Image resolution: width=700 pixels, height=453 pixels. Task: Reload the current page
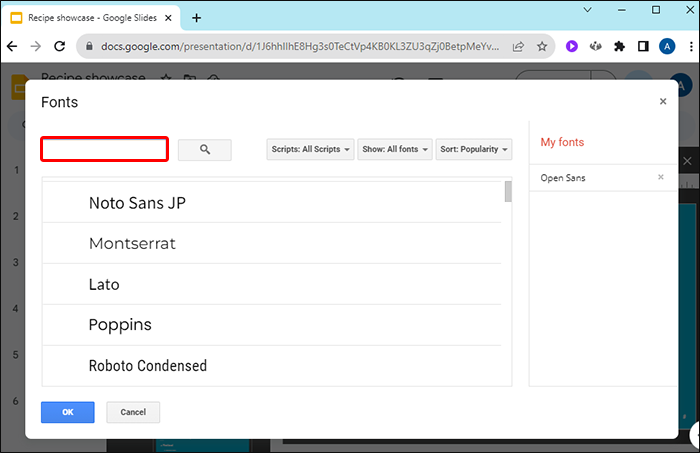(x=61, y=46)
